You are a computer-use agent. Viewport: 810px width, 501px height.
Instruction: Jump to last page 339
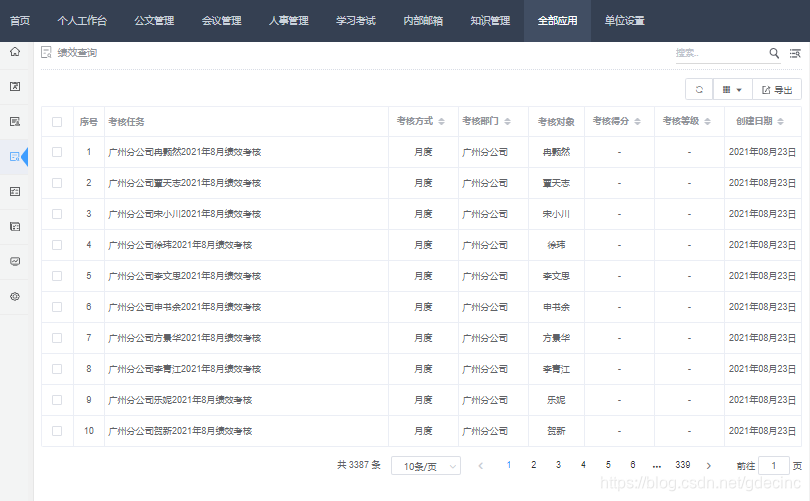682,465
